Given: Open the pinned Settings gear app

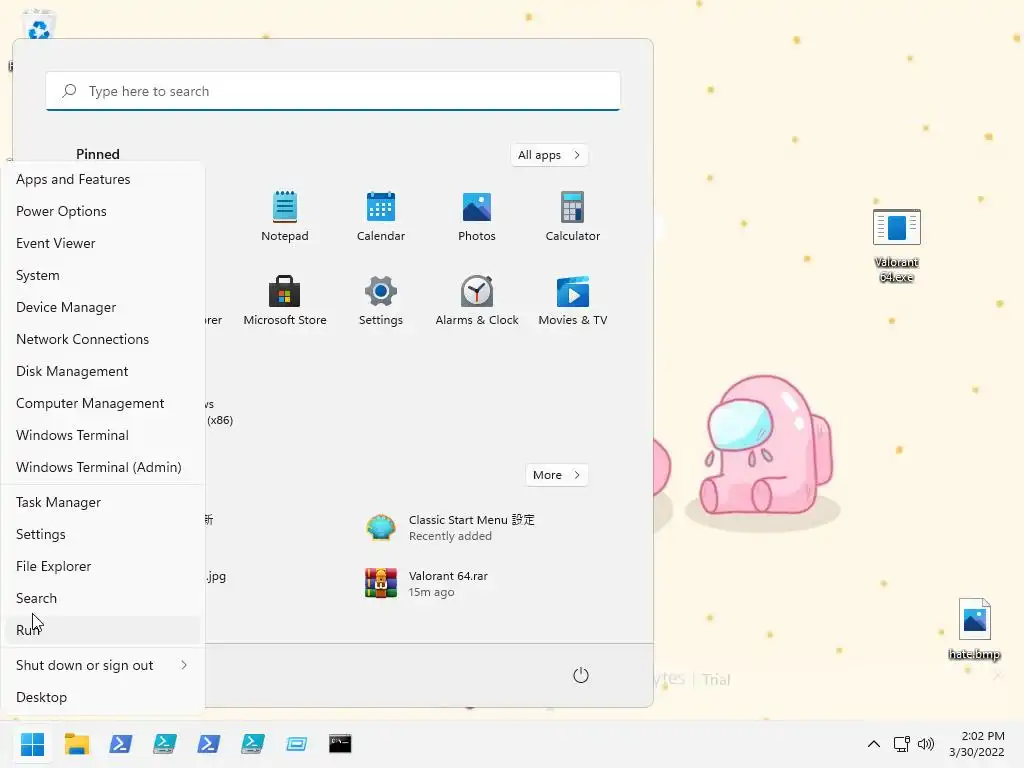Looking at the screenshot, I should coord(381,300).
